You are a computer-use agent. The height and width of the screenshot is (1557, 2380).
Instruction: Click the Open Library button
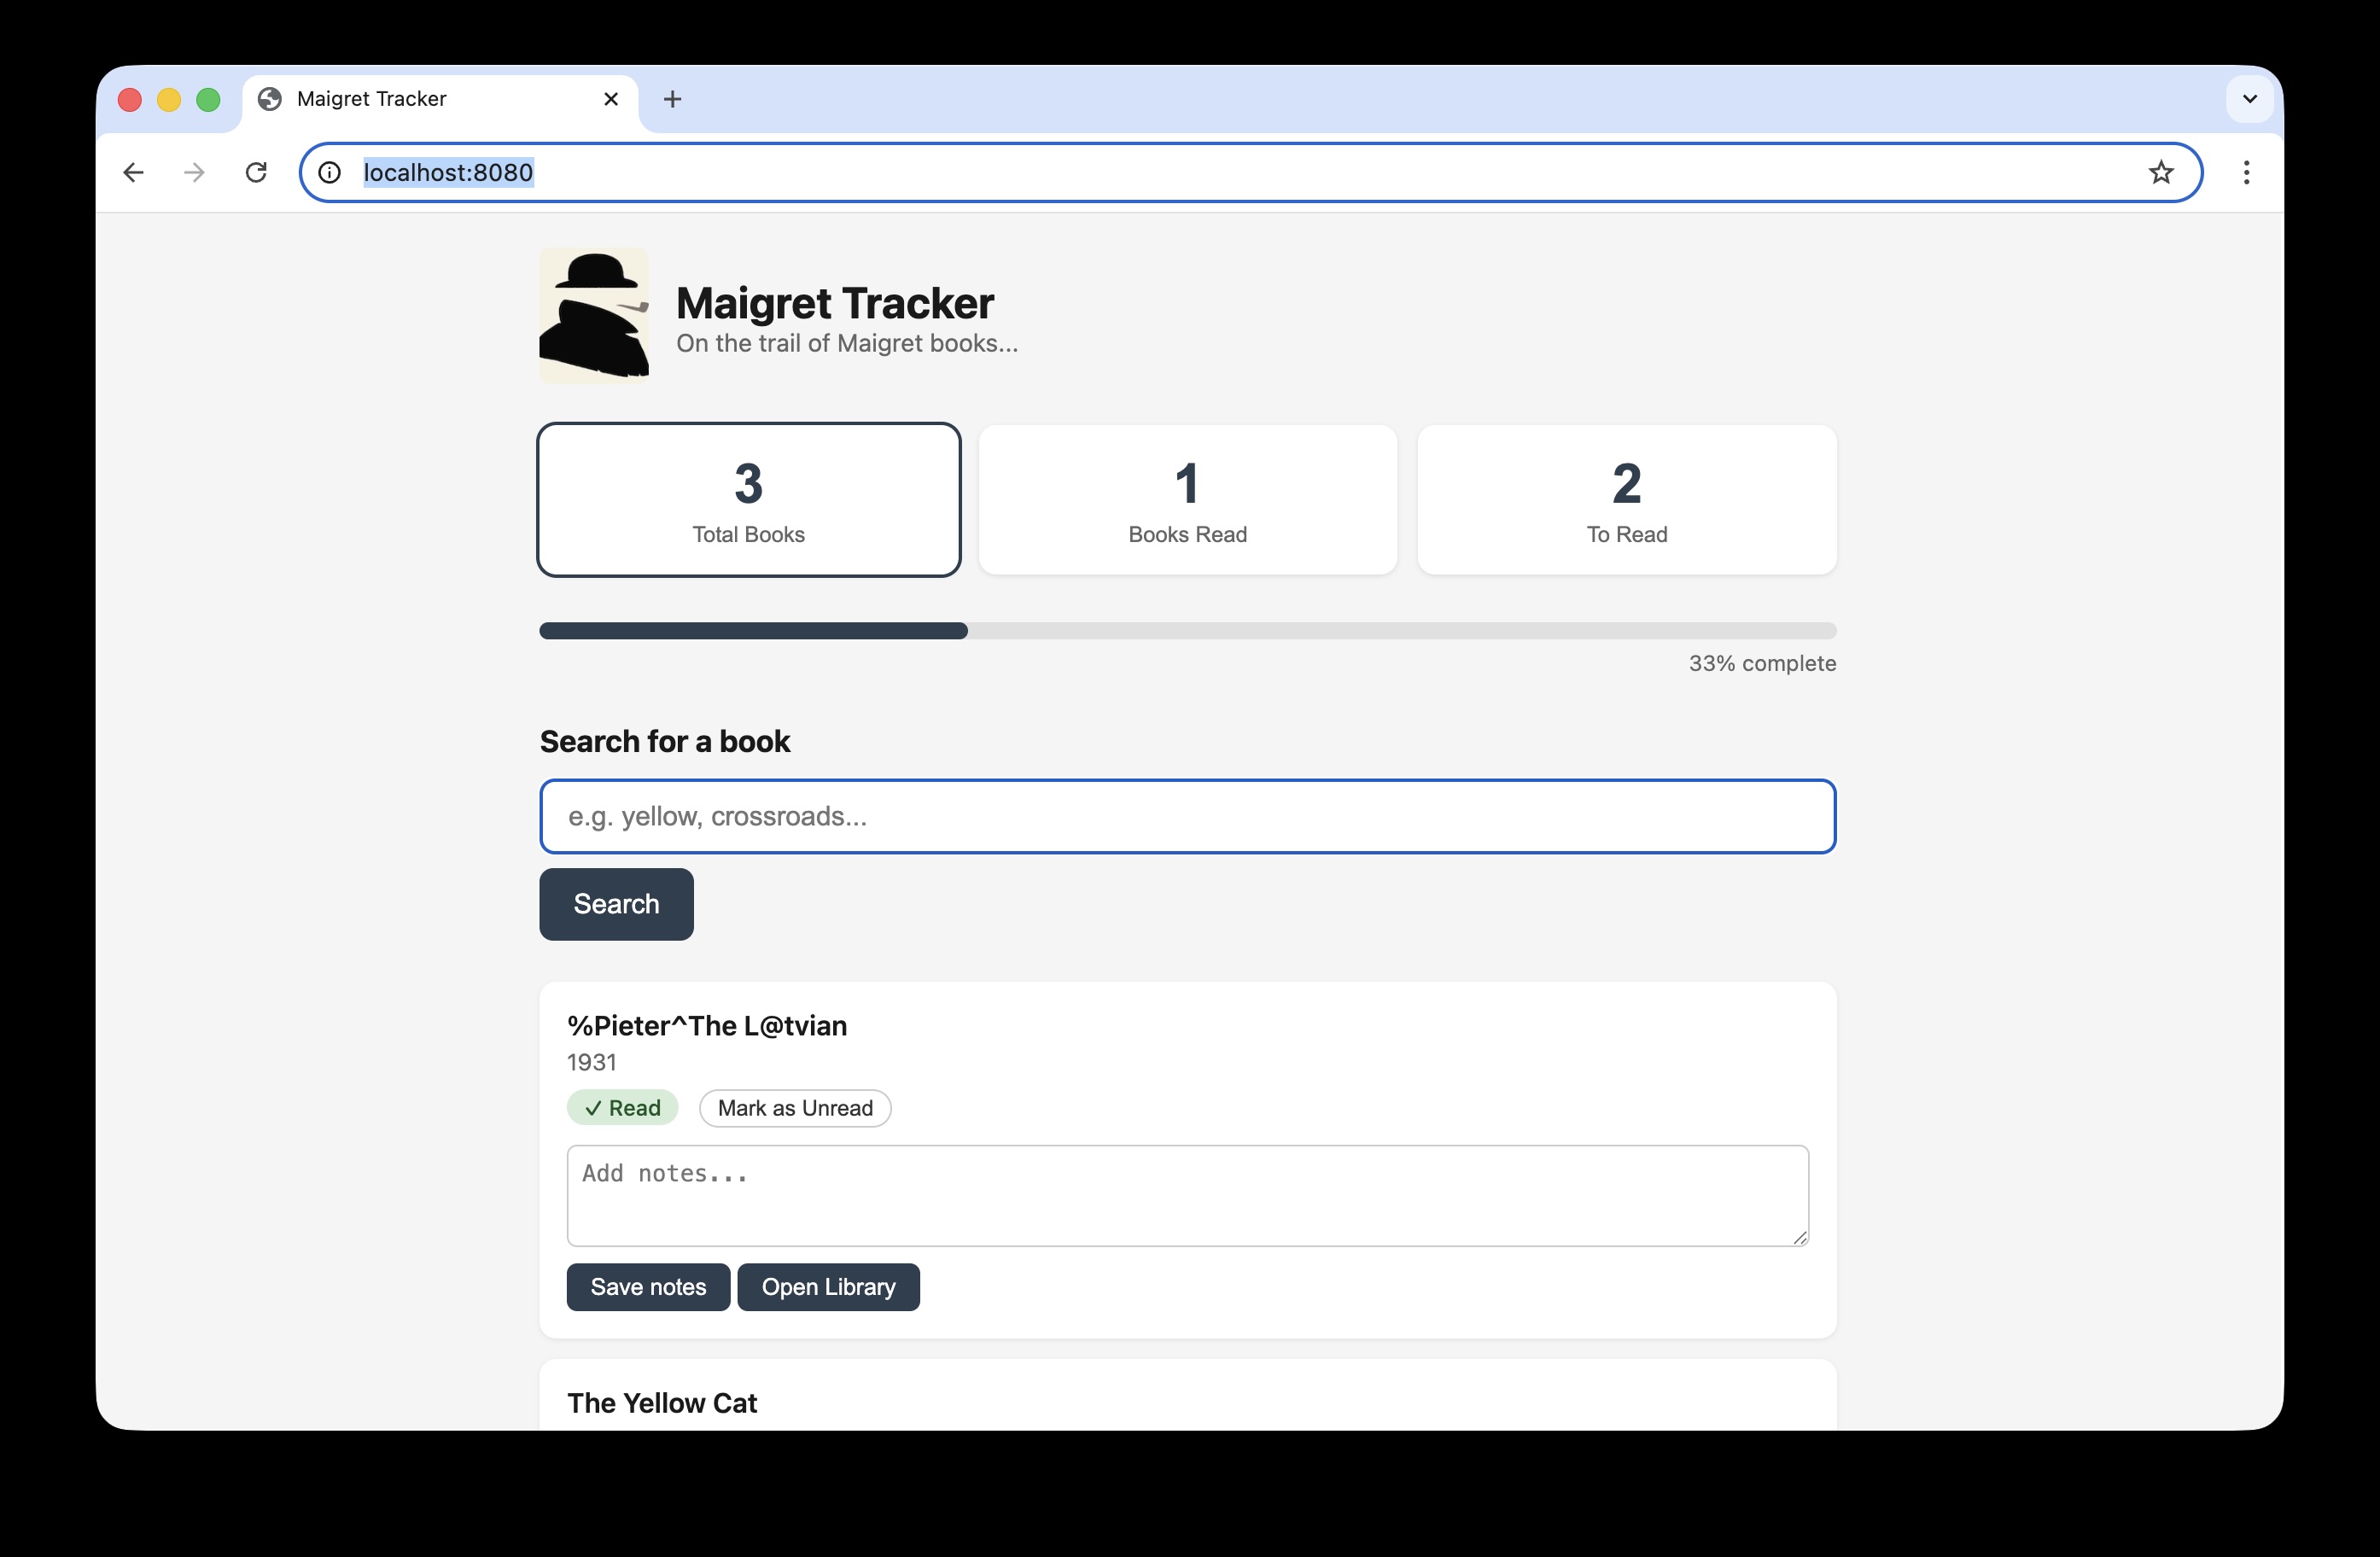828,1287
